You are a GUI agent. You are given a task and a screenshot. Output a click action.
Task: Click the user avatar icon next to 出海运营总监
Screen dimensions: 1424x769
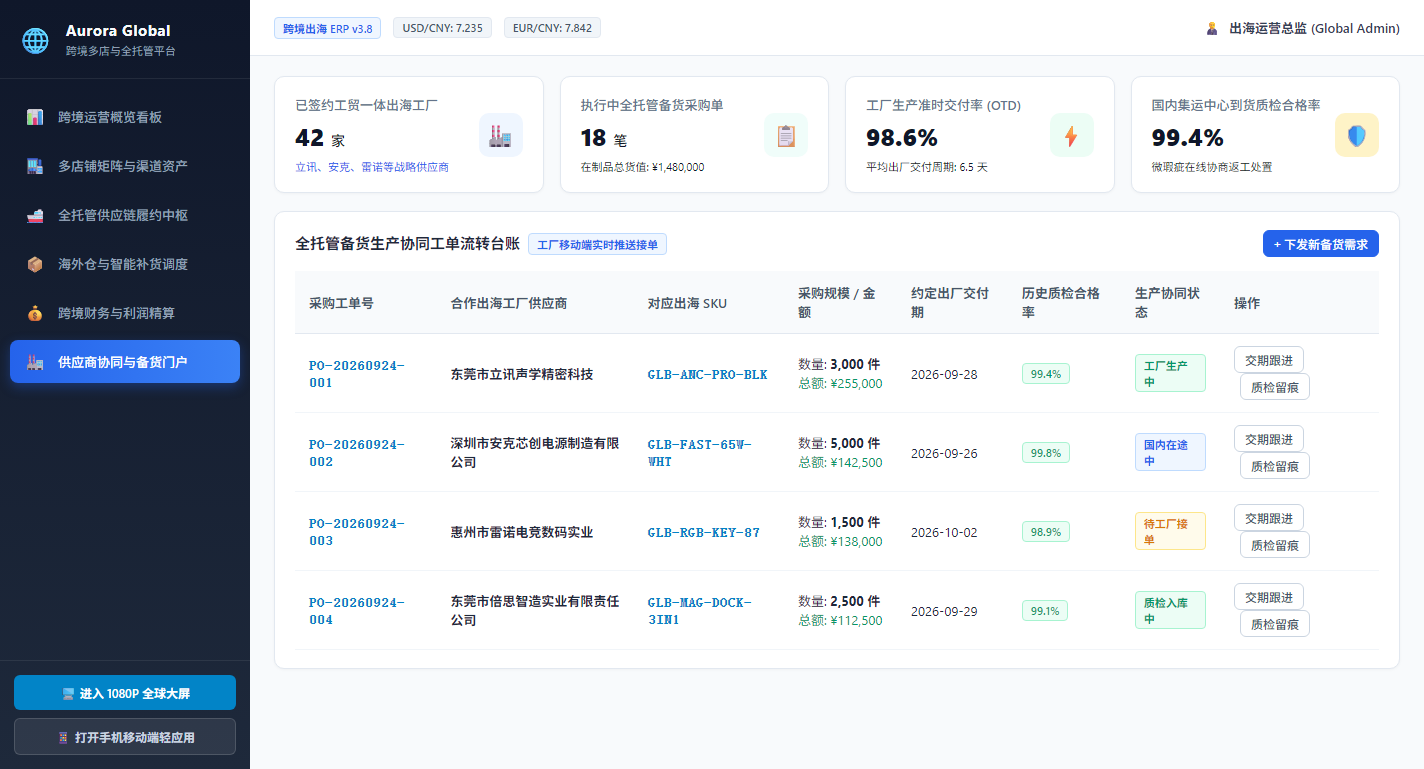1212,28
